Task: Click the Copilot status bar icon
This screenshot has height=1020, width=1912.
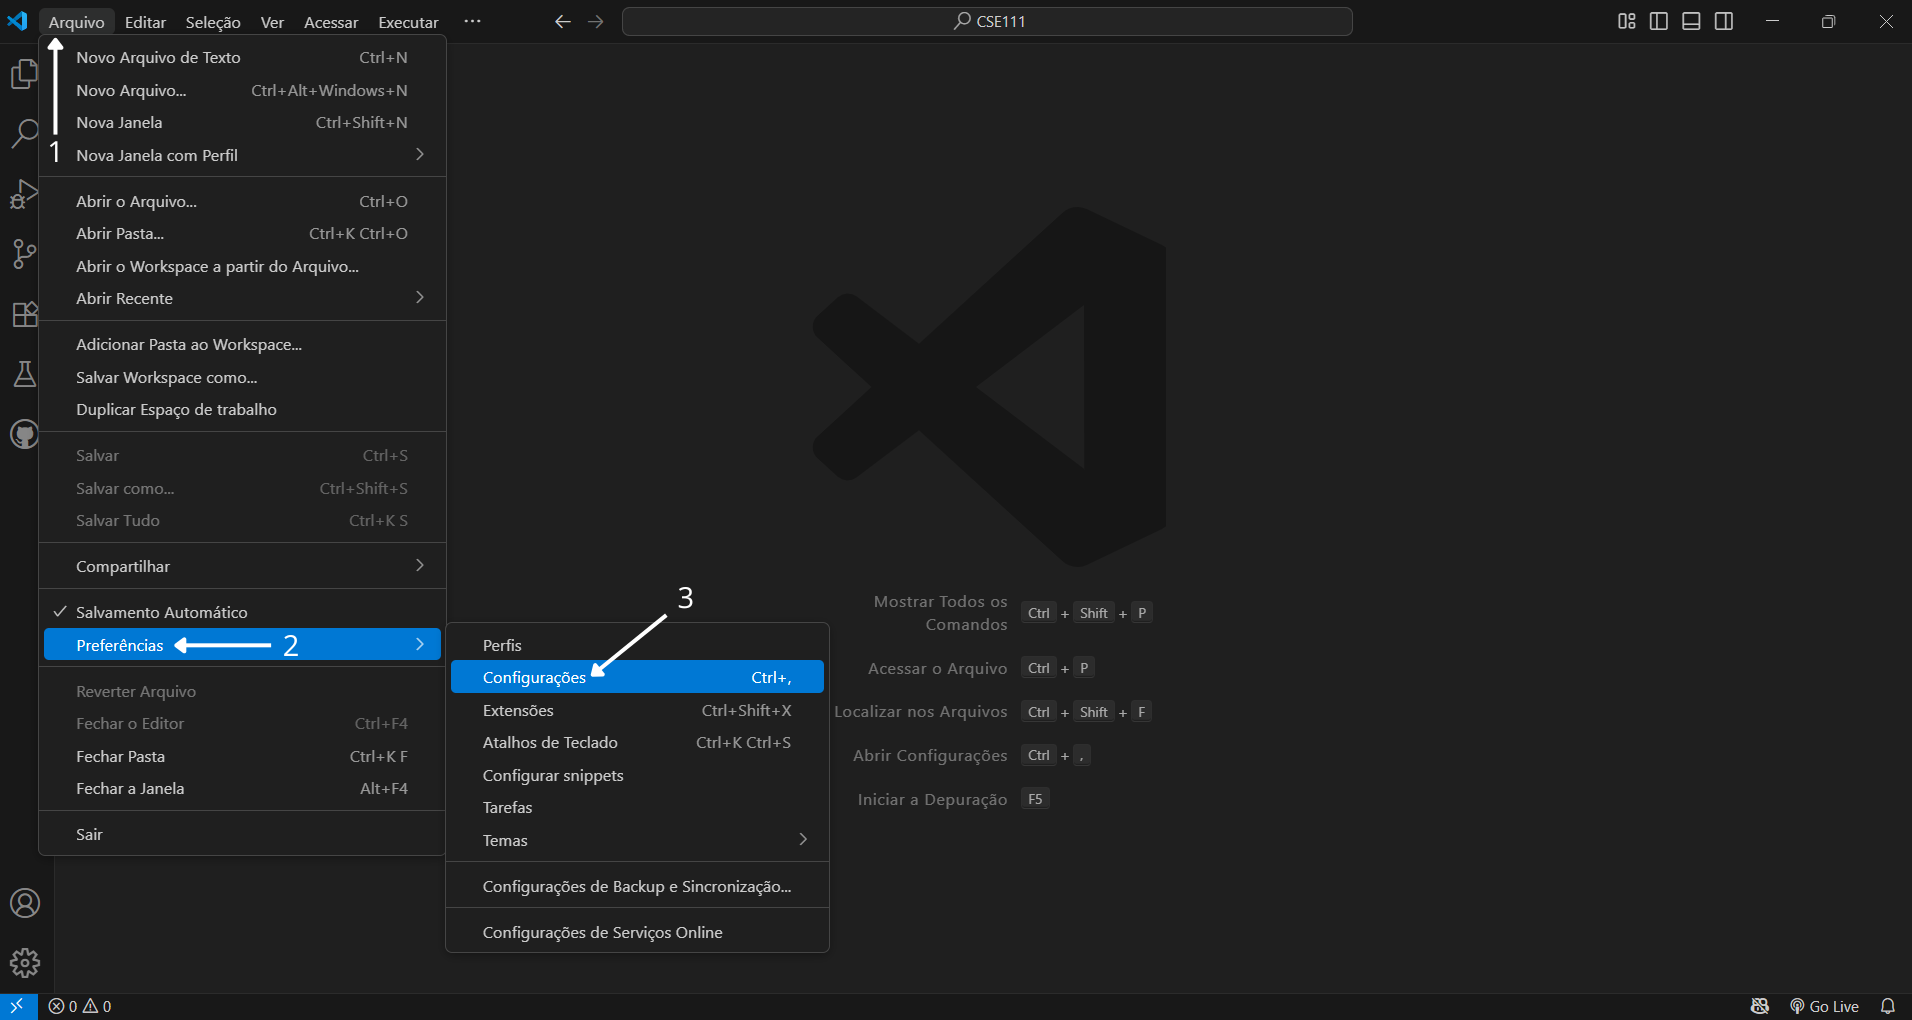Action: [x=1760, y=1006]
